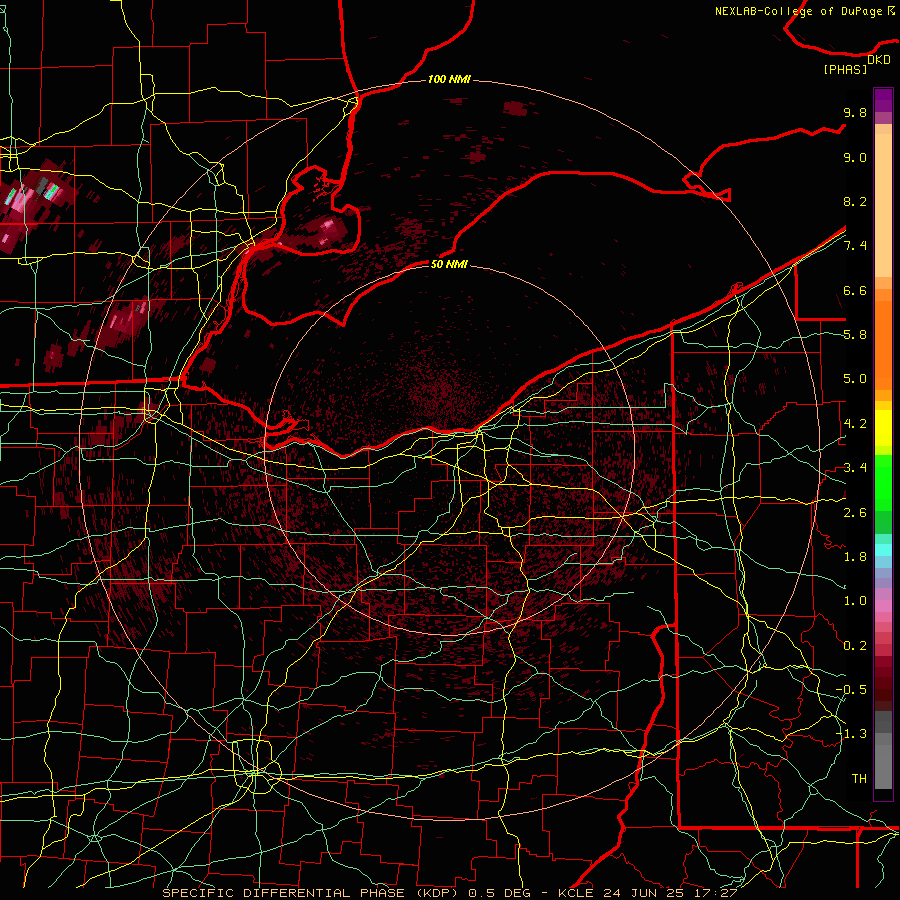Click the 4.2 scale value
Viewport: 900px width, 900px height.
855,424
